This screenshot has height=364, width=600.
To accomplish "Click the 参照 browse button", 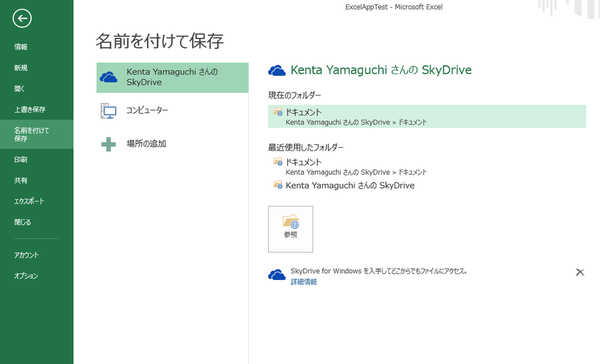I will tap(290, 229).
